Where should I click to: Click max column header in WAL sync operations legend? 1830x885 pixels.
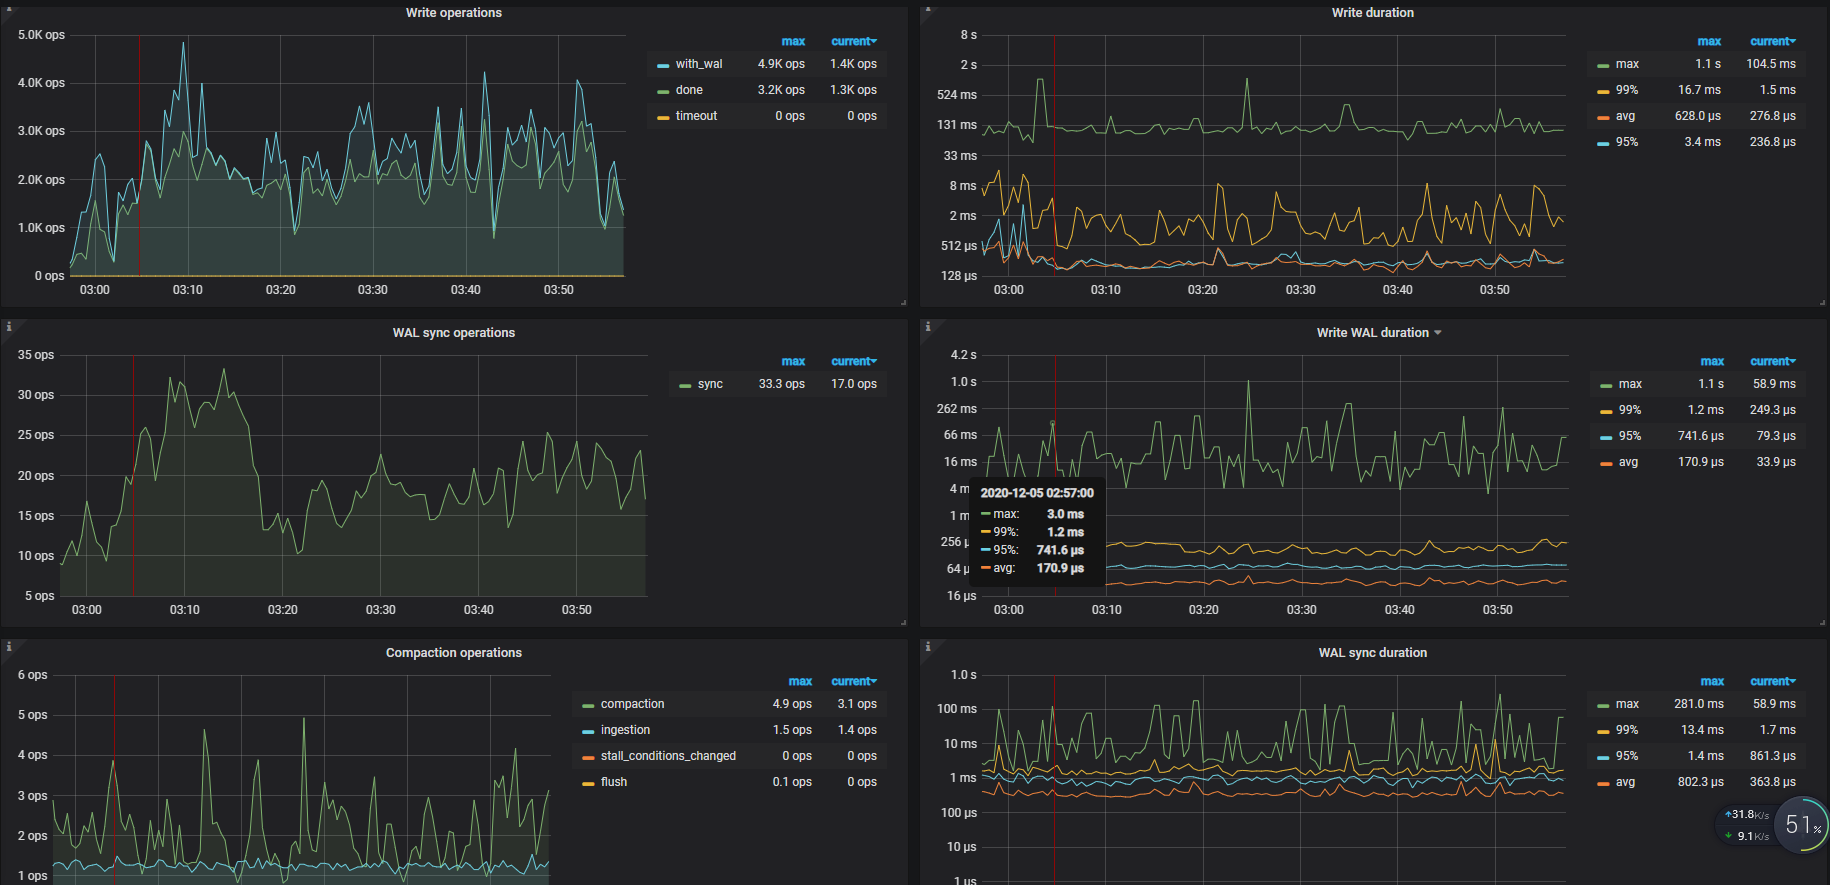pos(793,361)
